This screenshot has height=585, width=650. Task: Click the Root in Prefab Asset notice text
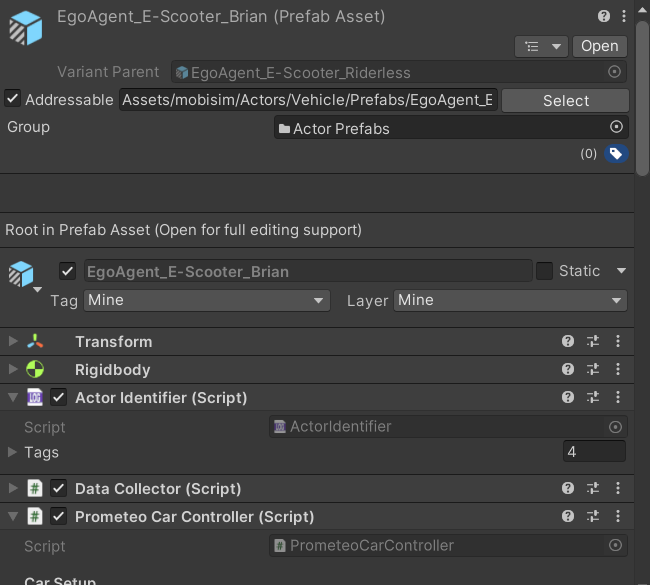183,230
